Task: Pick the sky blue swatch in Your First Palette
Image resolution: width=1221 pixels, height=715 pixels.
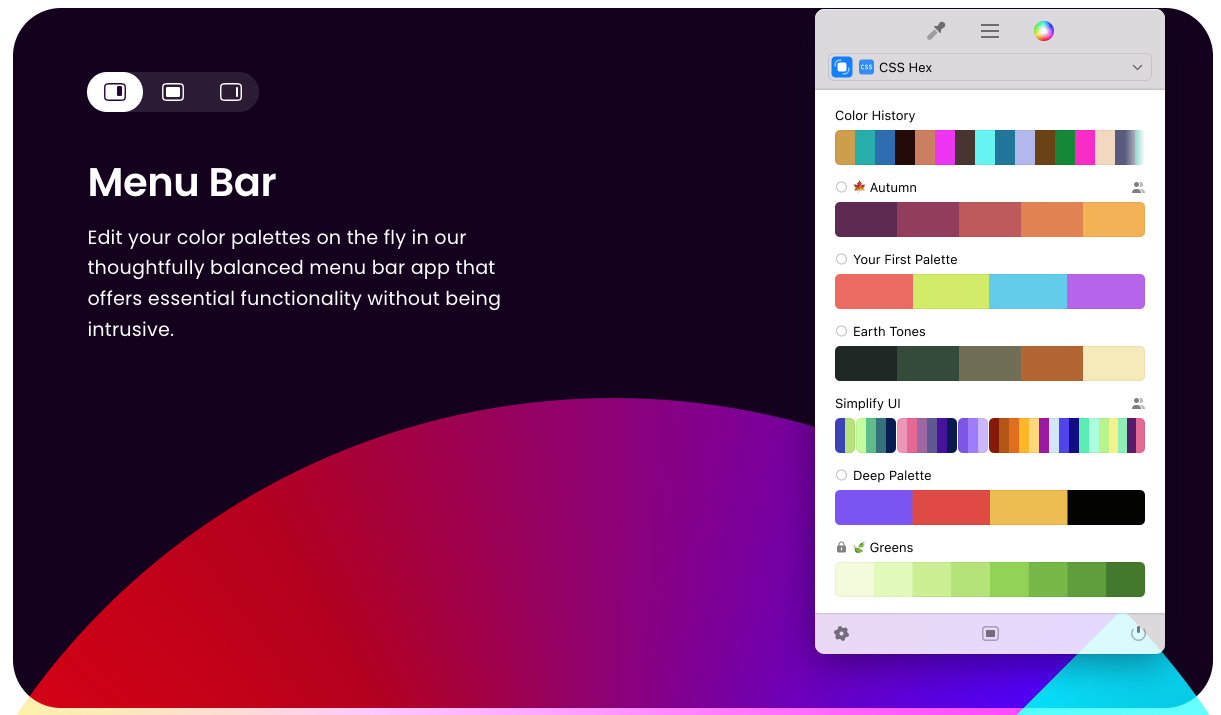Action: pyautogui.click(x=1028, y=291)
